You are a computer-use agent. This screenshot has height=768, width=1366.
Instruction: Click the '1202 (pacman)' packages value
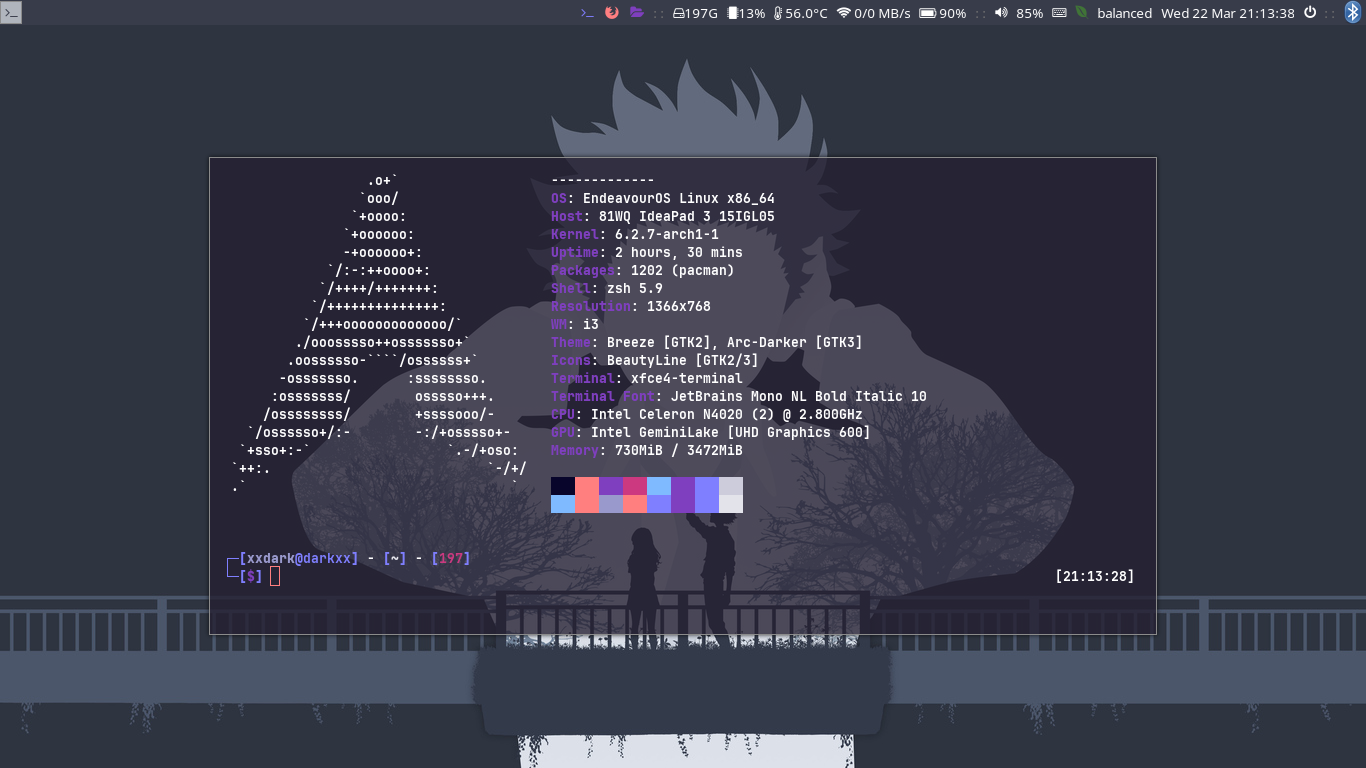(683, 270)
